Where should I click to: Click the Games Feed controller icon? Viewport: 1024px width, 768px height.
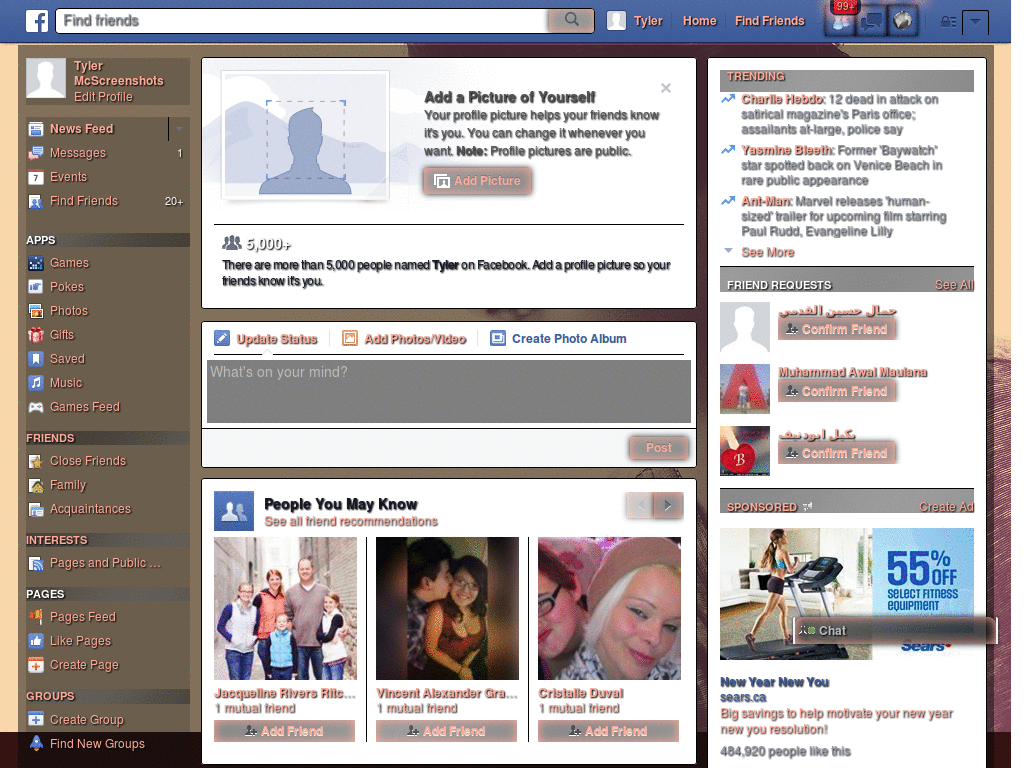36,407
